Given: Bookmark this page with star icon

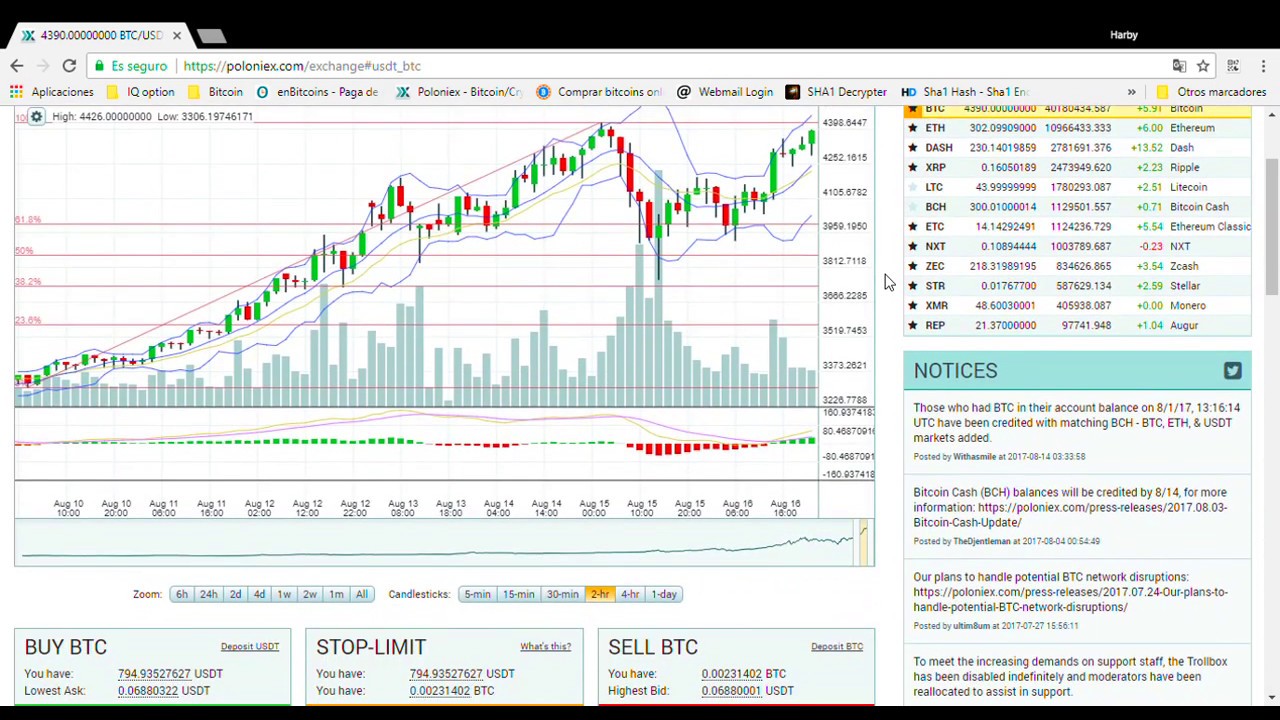Looking at the screenshot, I should [1203, 66].
